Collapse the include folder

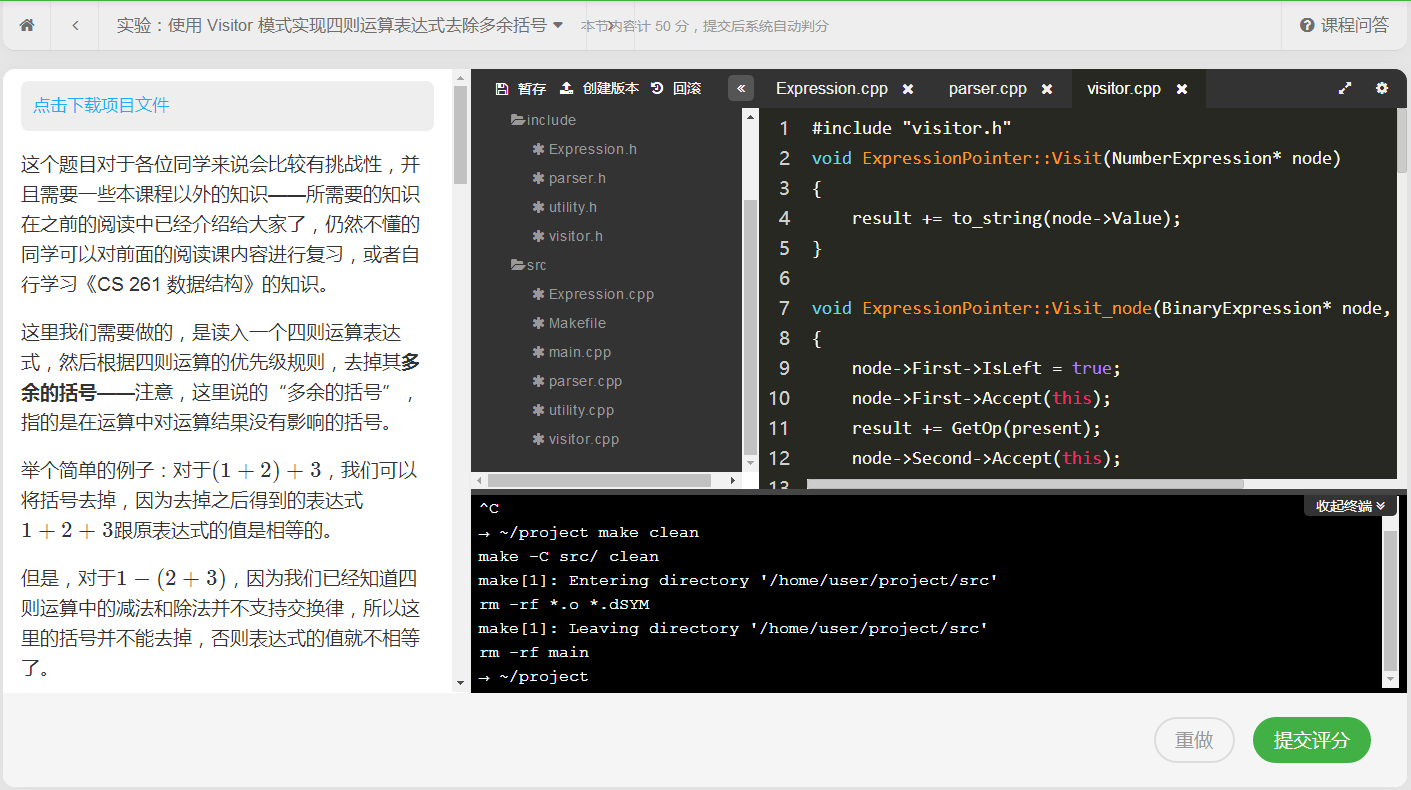[x=543, y=120]
